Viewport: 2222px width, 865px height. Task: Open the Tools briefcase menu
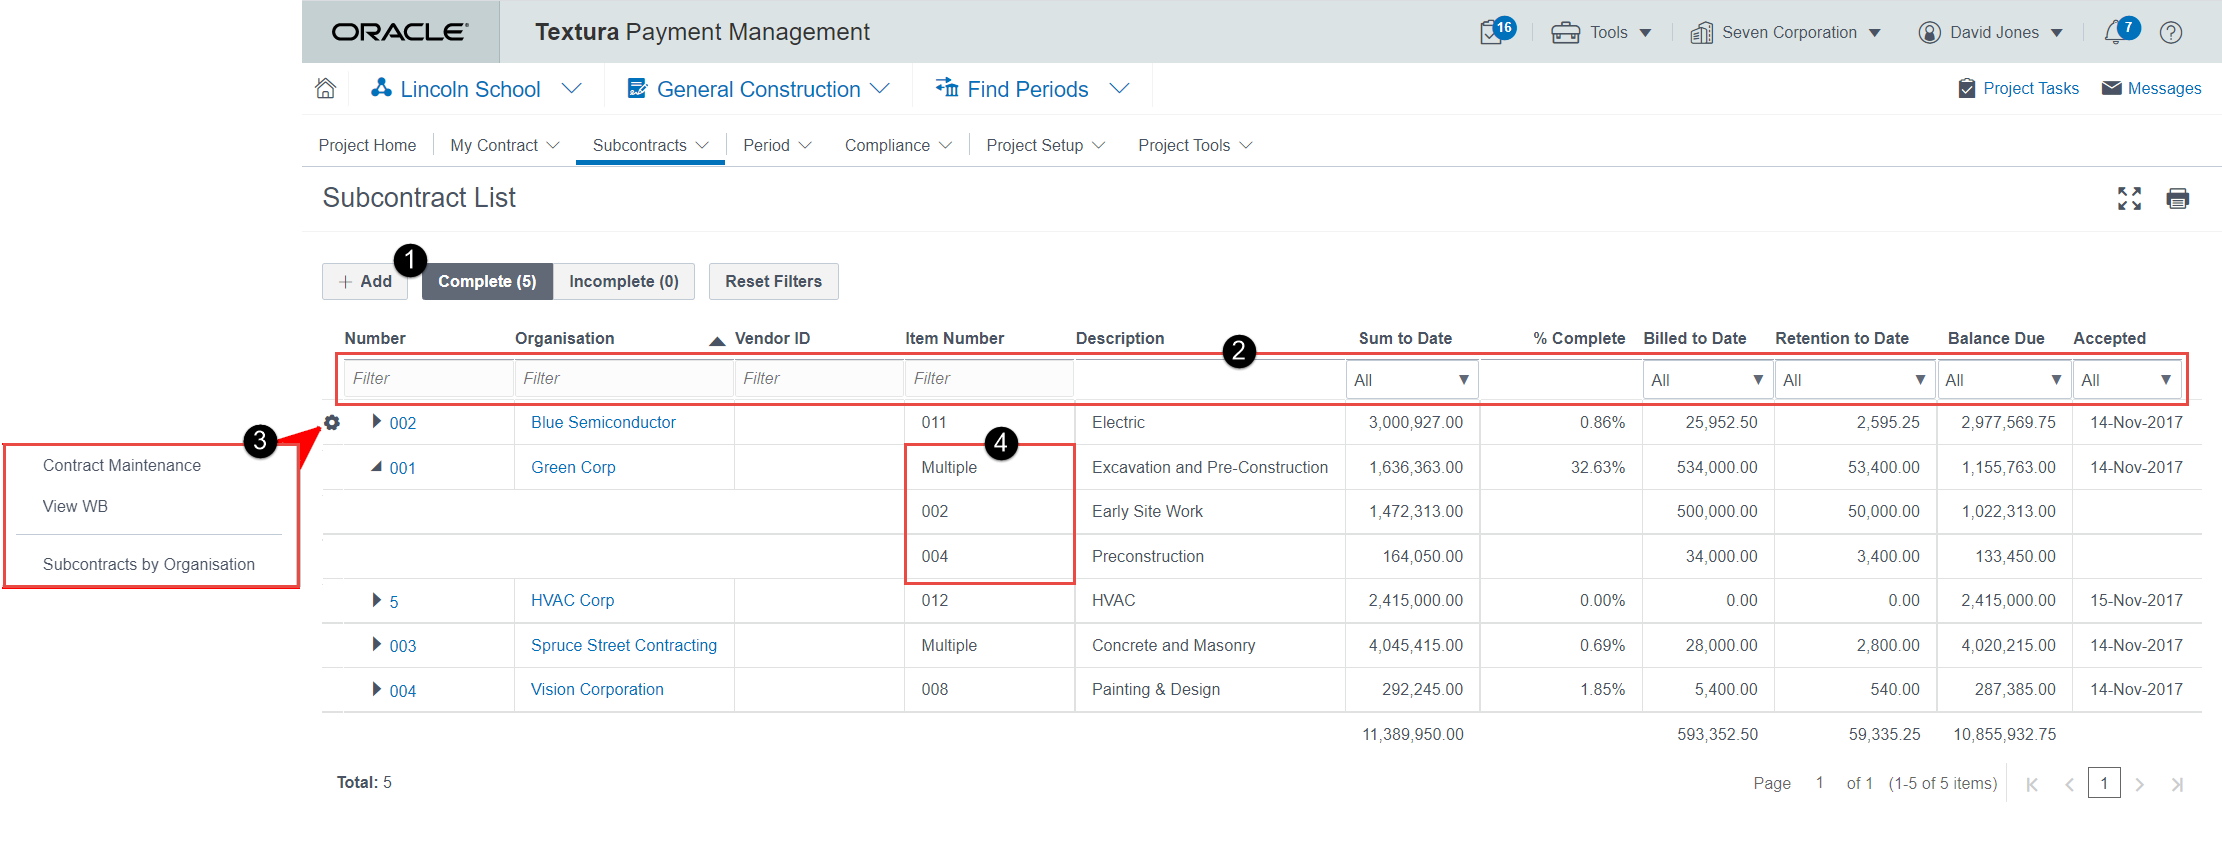coord(1601,32)
